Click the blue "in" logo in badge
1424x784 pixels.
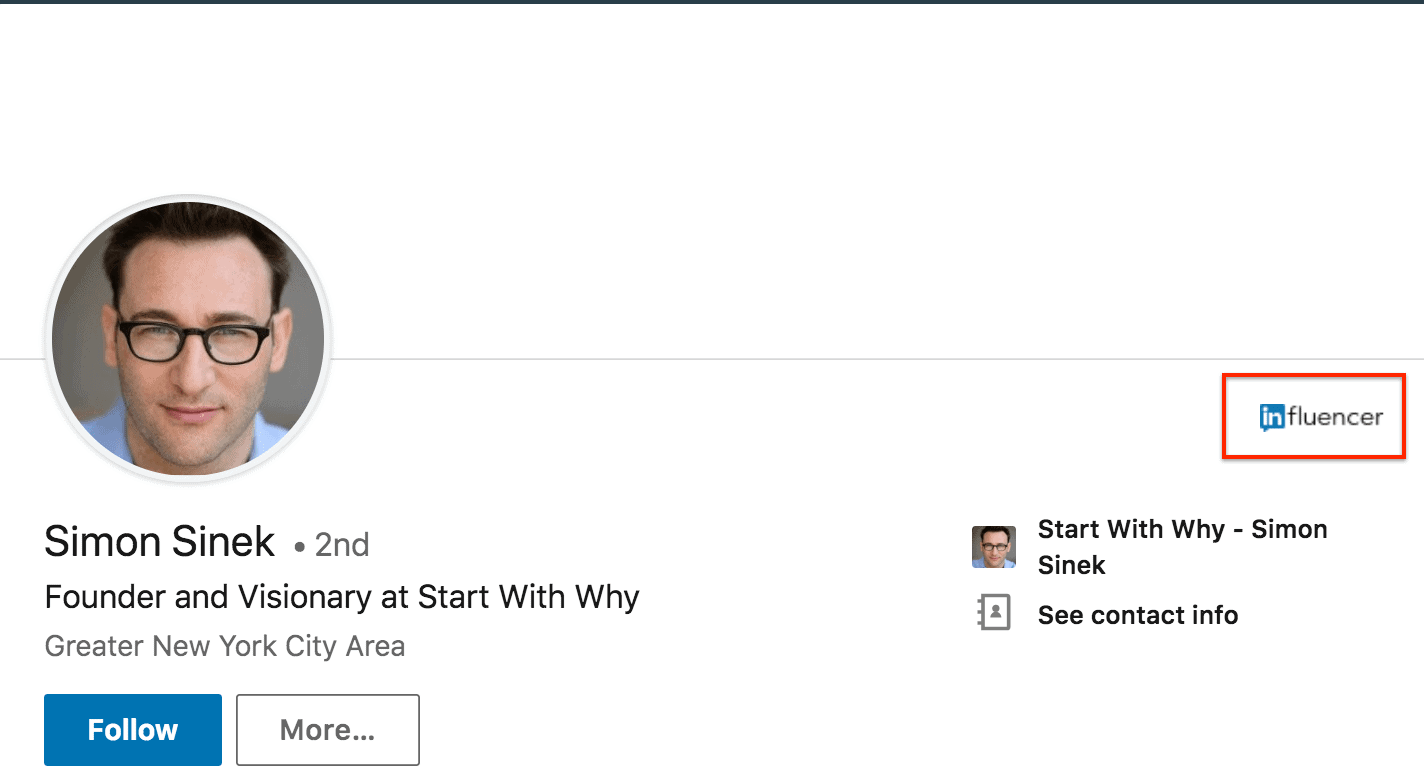tap(1272, 418)
